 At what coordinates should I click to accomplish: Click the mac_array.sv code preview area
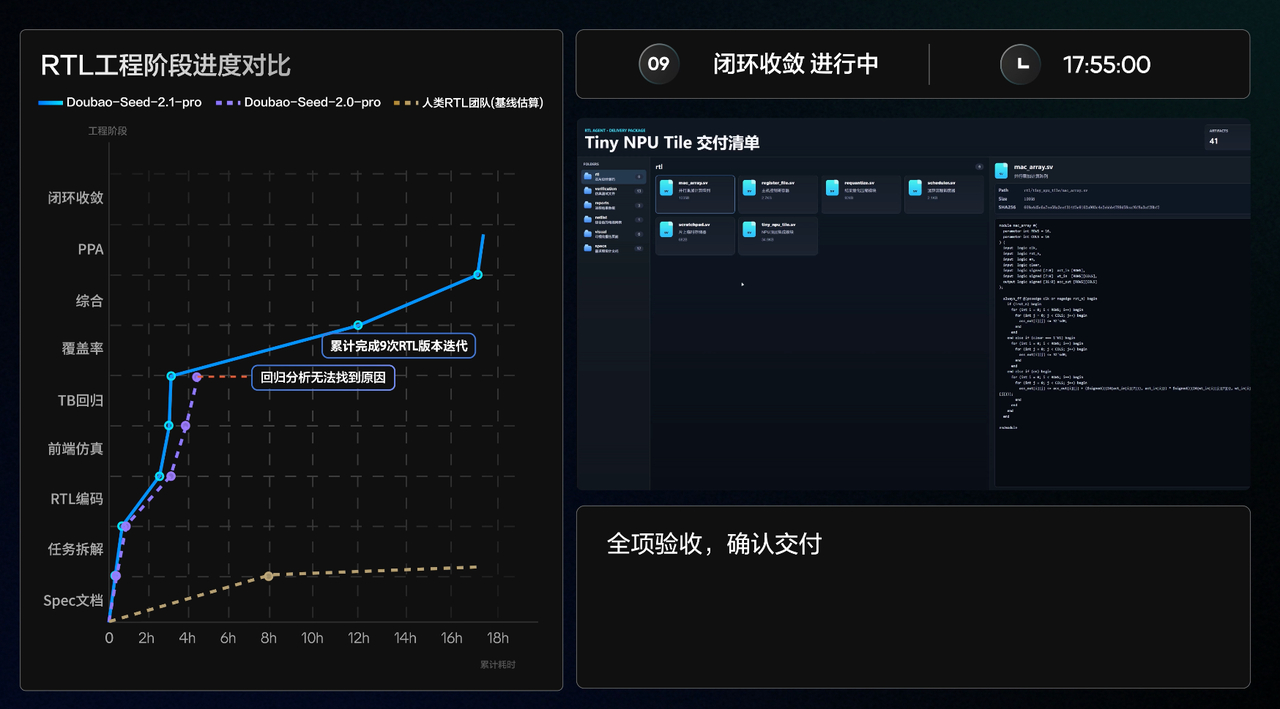(1122, 353)
